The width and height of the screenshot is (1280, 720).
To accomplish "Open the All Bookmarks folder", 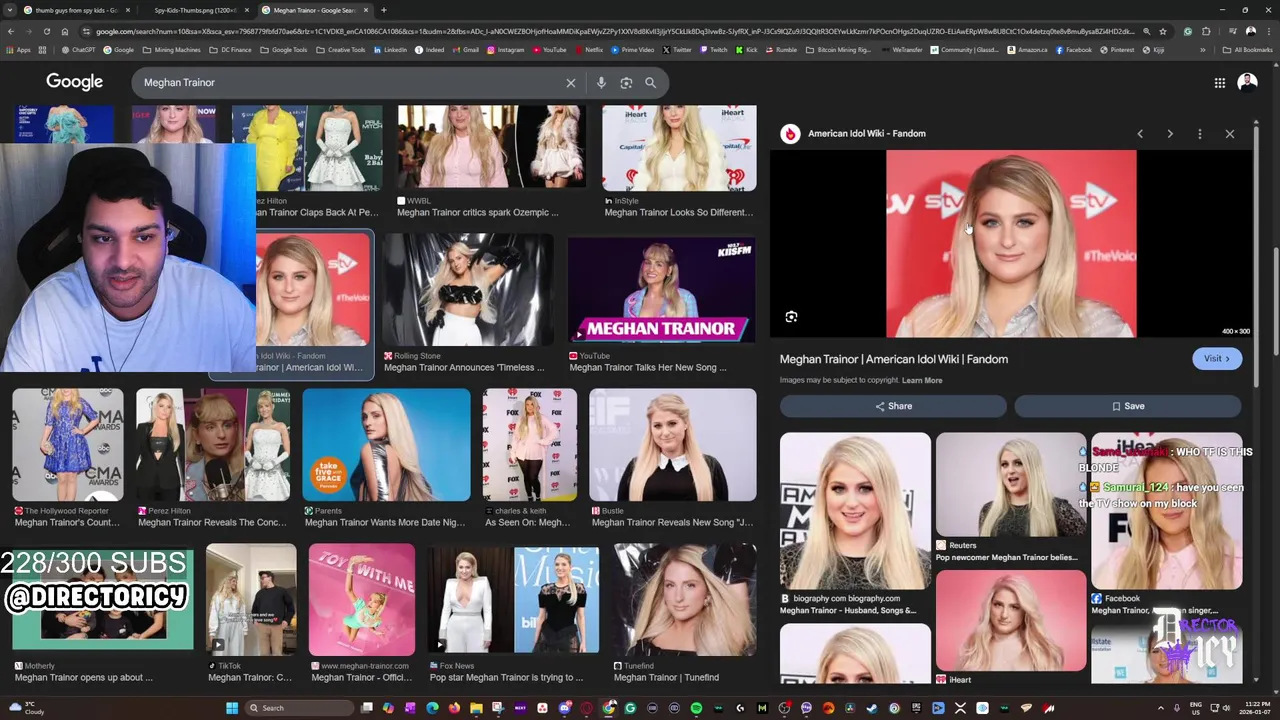I will coord(1248,50).
